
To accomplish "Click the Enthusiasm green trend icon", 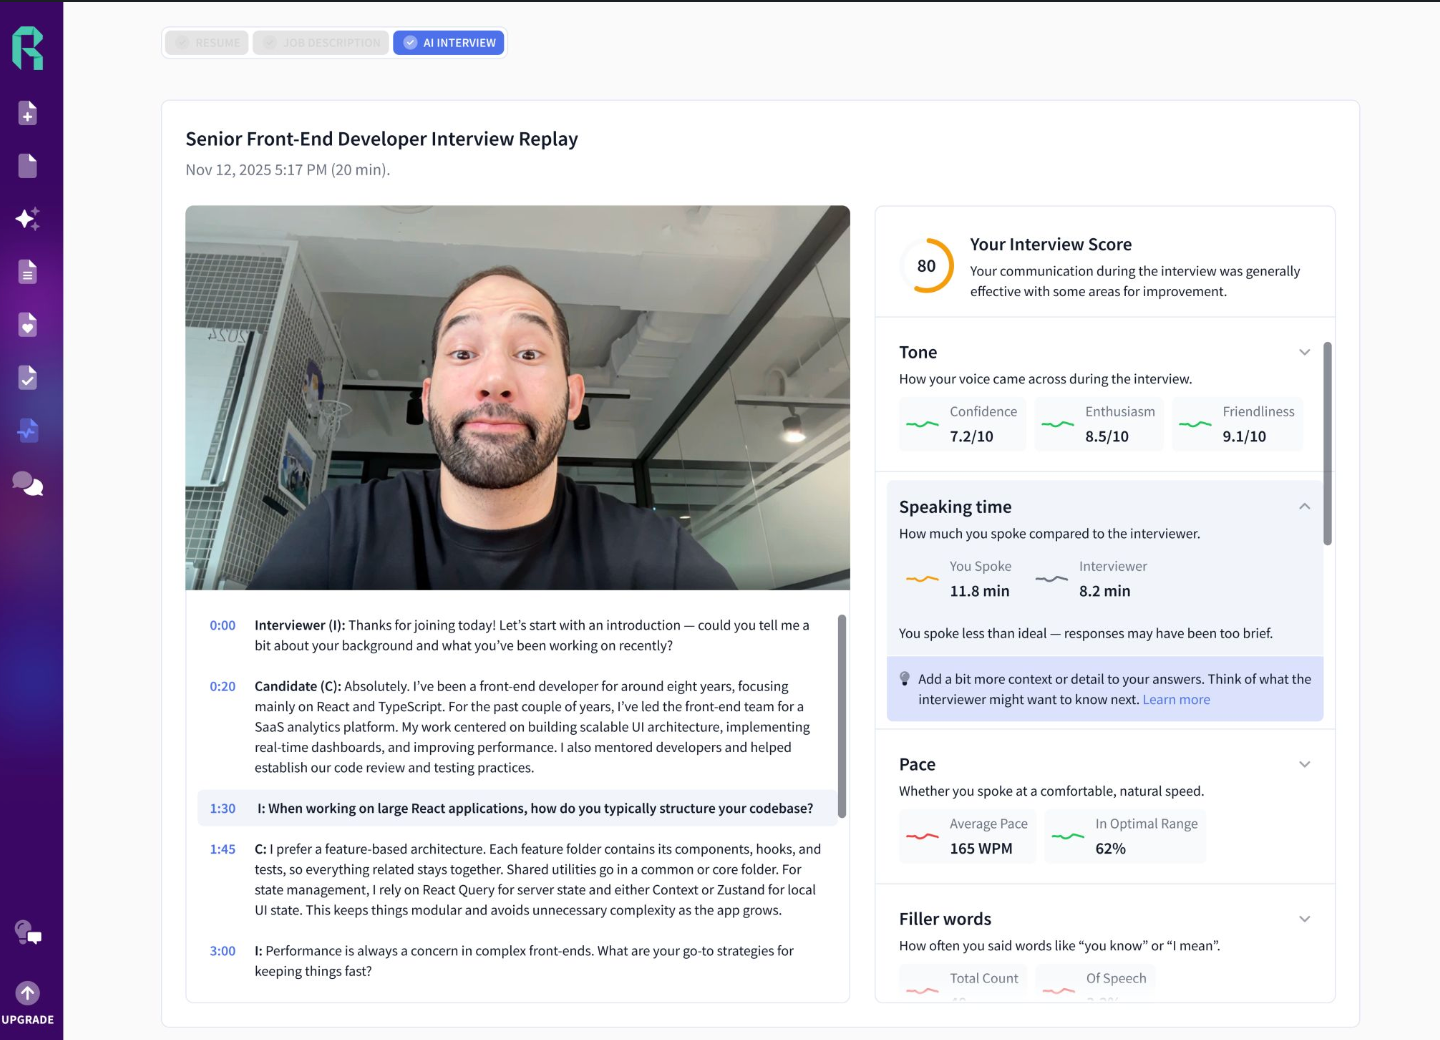I will (1058, 424).
